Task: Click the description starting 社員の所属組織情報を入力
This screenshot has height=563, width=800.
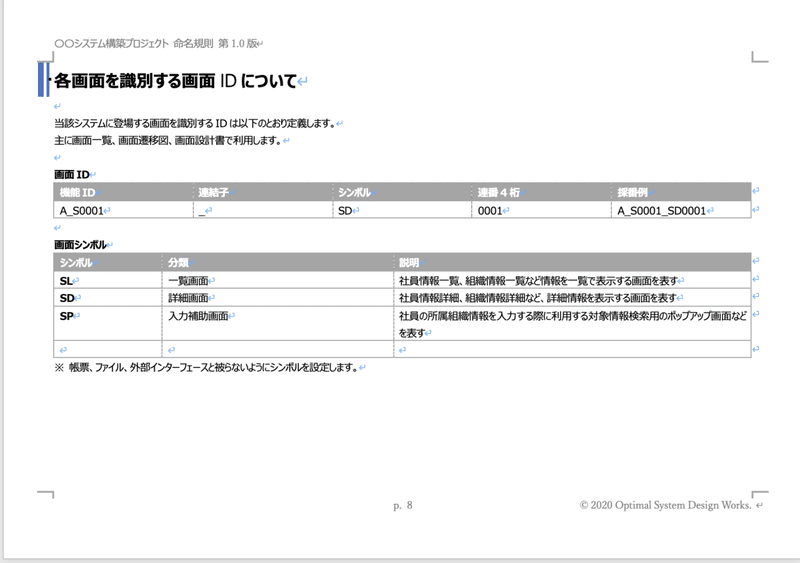Action: pyautogui.click(x=572, y=324)
